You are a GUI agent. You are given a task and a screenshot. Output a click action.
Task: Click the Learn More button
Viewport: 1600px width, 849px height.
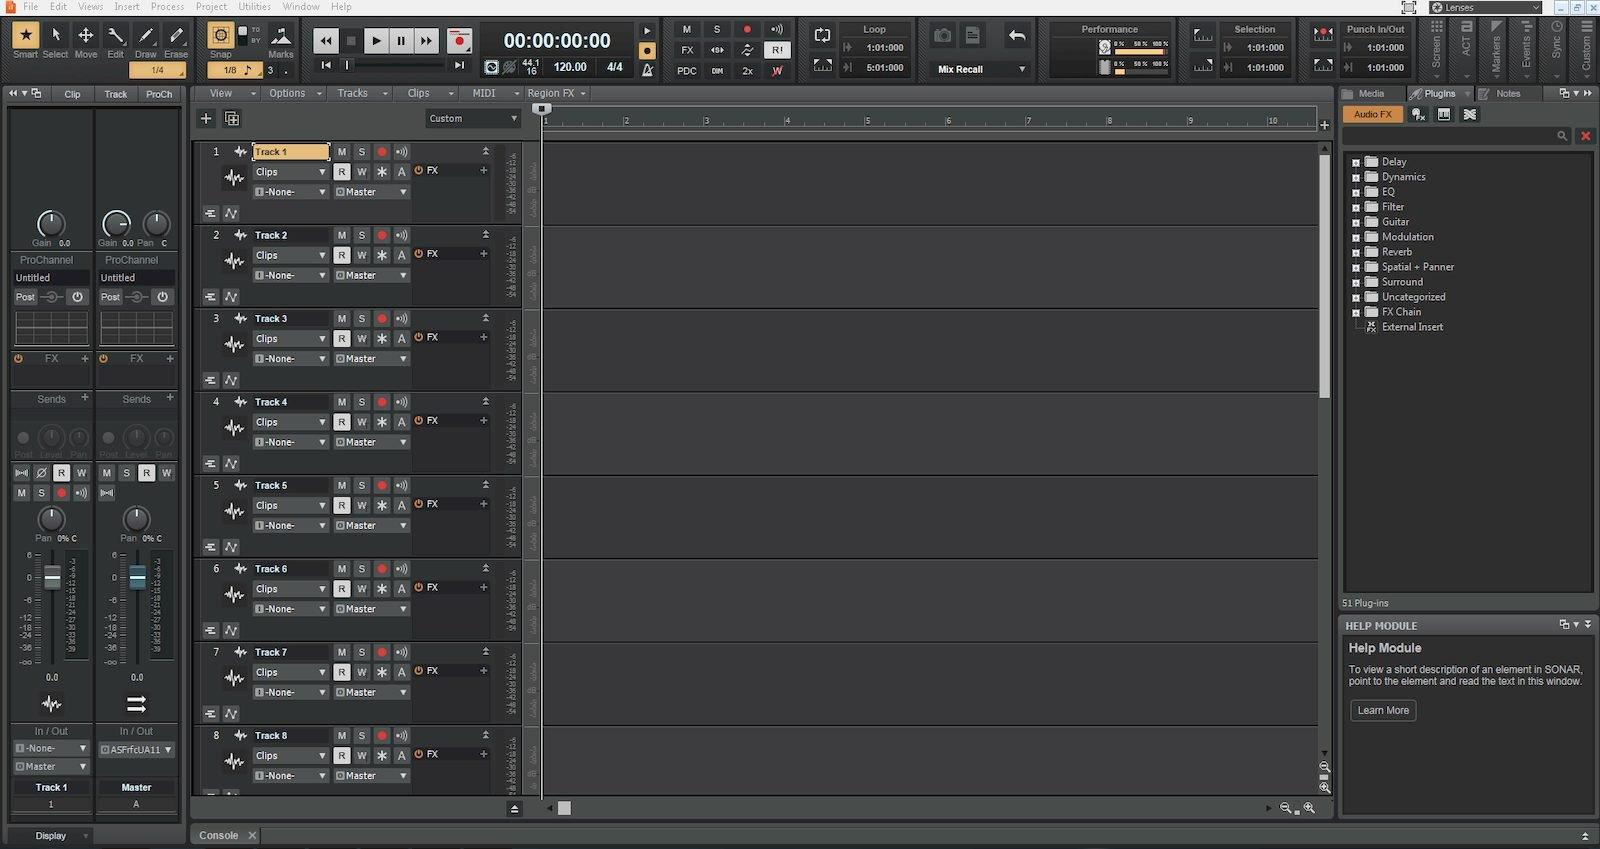pyautogui.click(x=1383, y=710)
